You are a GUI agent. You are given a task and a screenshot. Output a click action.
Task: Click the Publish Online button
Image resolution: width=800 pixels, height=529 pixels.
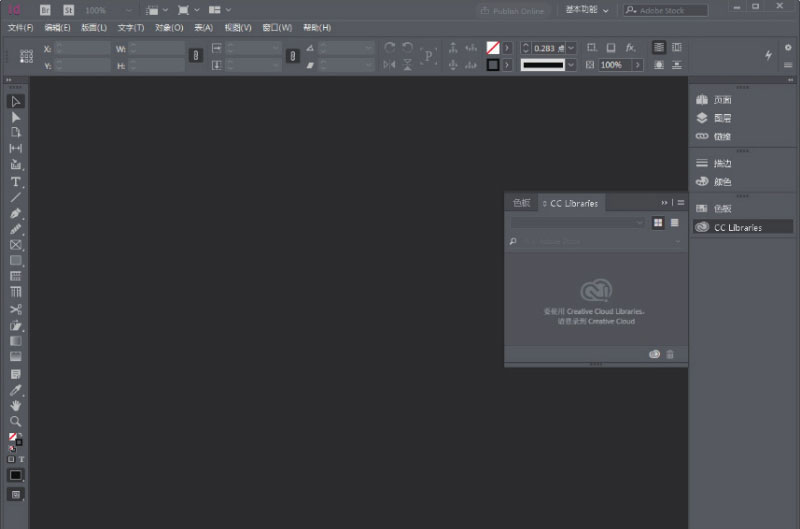513,11
